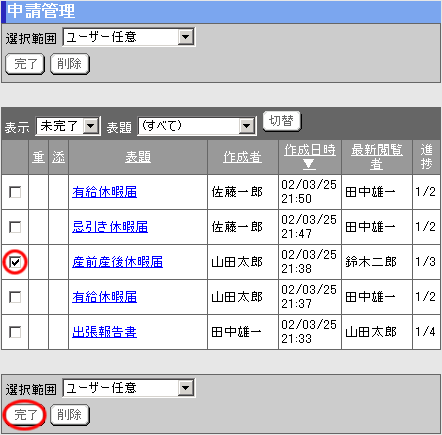This screenshot has height=435, width=442.
Task: Tick the checkbox for the 忌引き休暇届 row
Action: (15, 227)
